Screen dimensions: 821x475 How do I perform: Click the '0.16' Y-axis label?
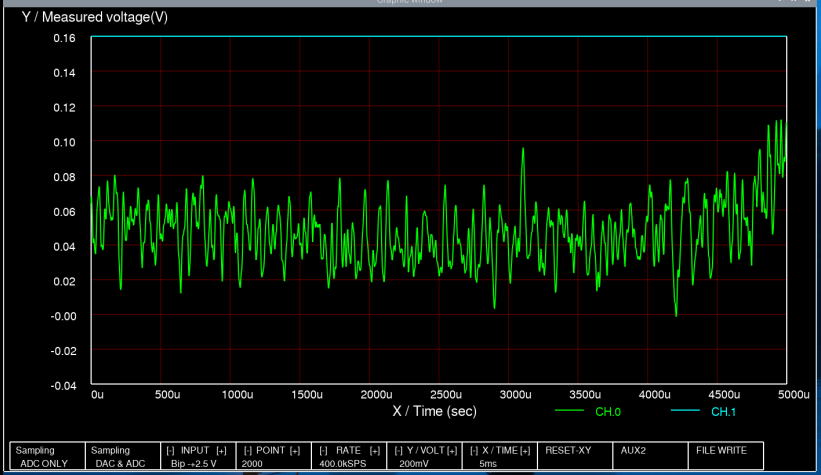[x=64, y=38]
